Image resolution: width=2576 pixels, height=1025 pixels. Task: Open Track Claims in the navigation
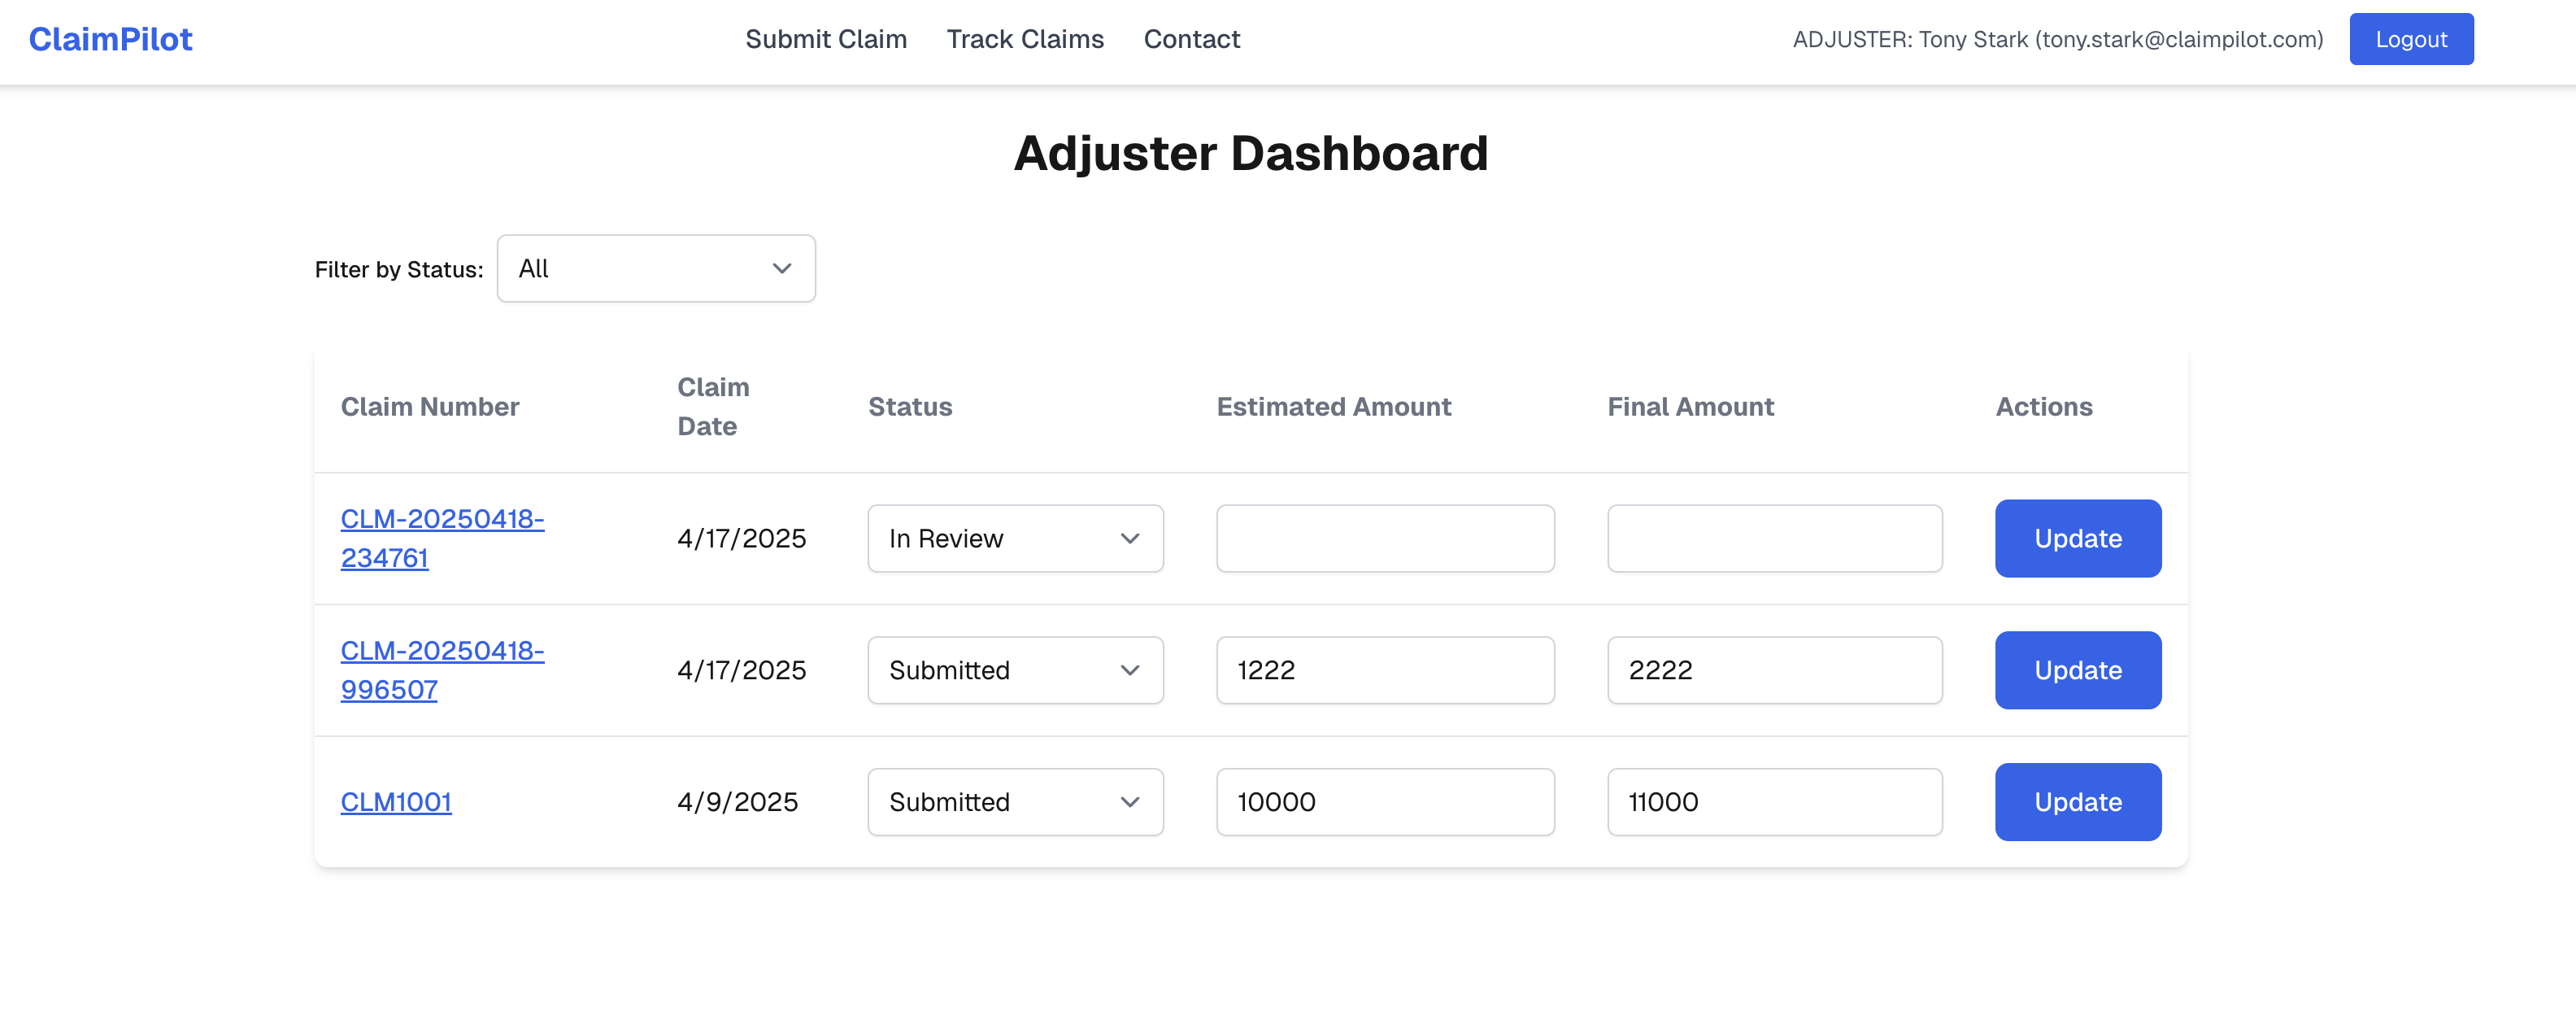coord(1025,39)
